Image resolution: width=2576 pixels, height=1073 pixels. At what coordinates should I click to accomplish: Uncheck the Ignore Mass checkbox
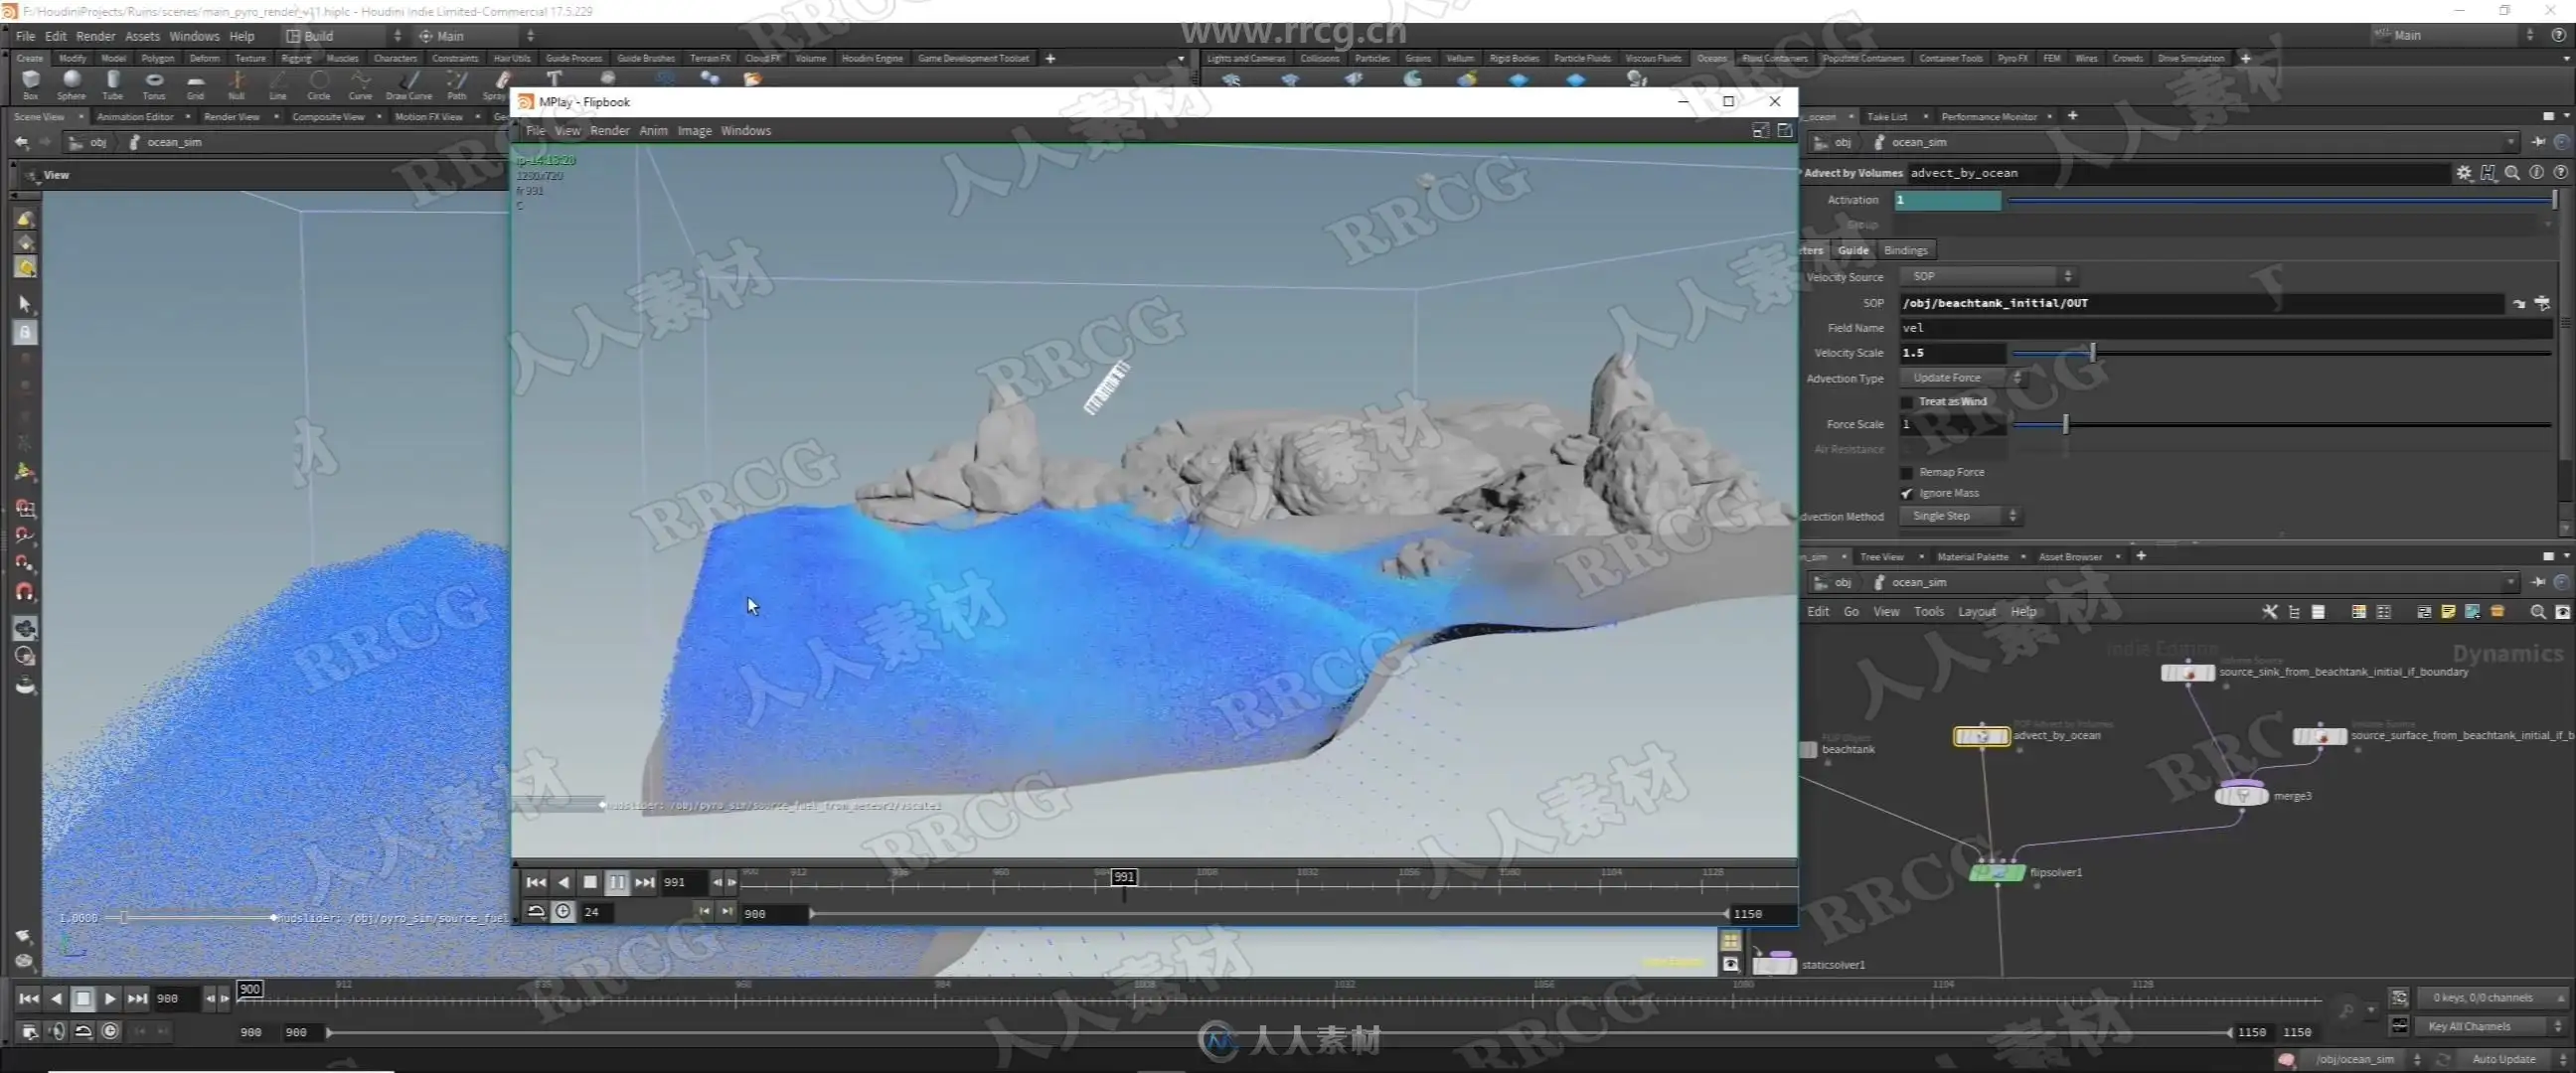click(x=1906, y=494)
